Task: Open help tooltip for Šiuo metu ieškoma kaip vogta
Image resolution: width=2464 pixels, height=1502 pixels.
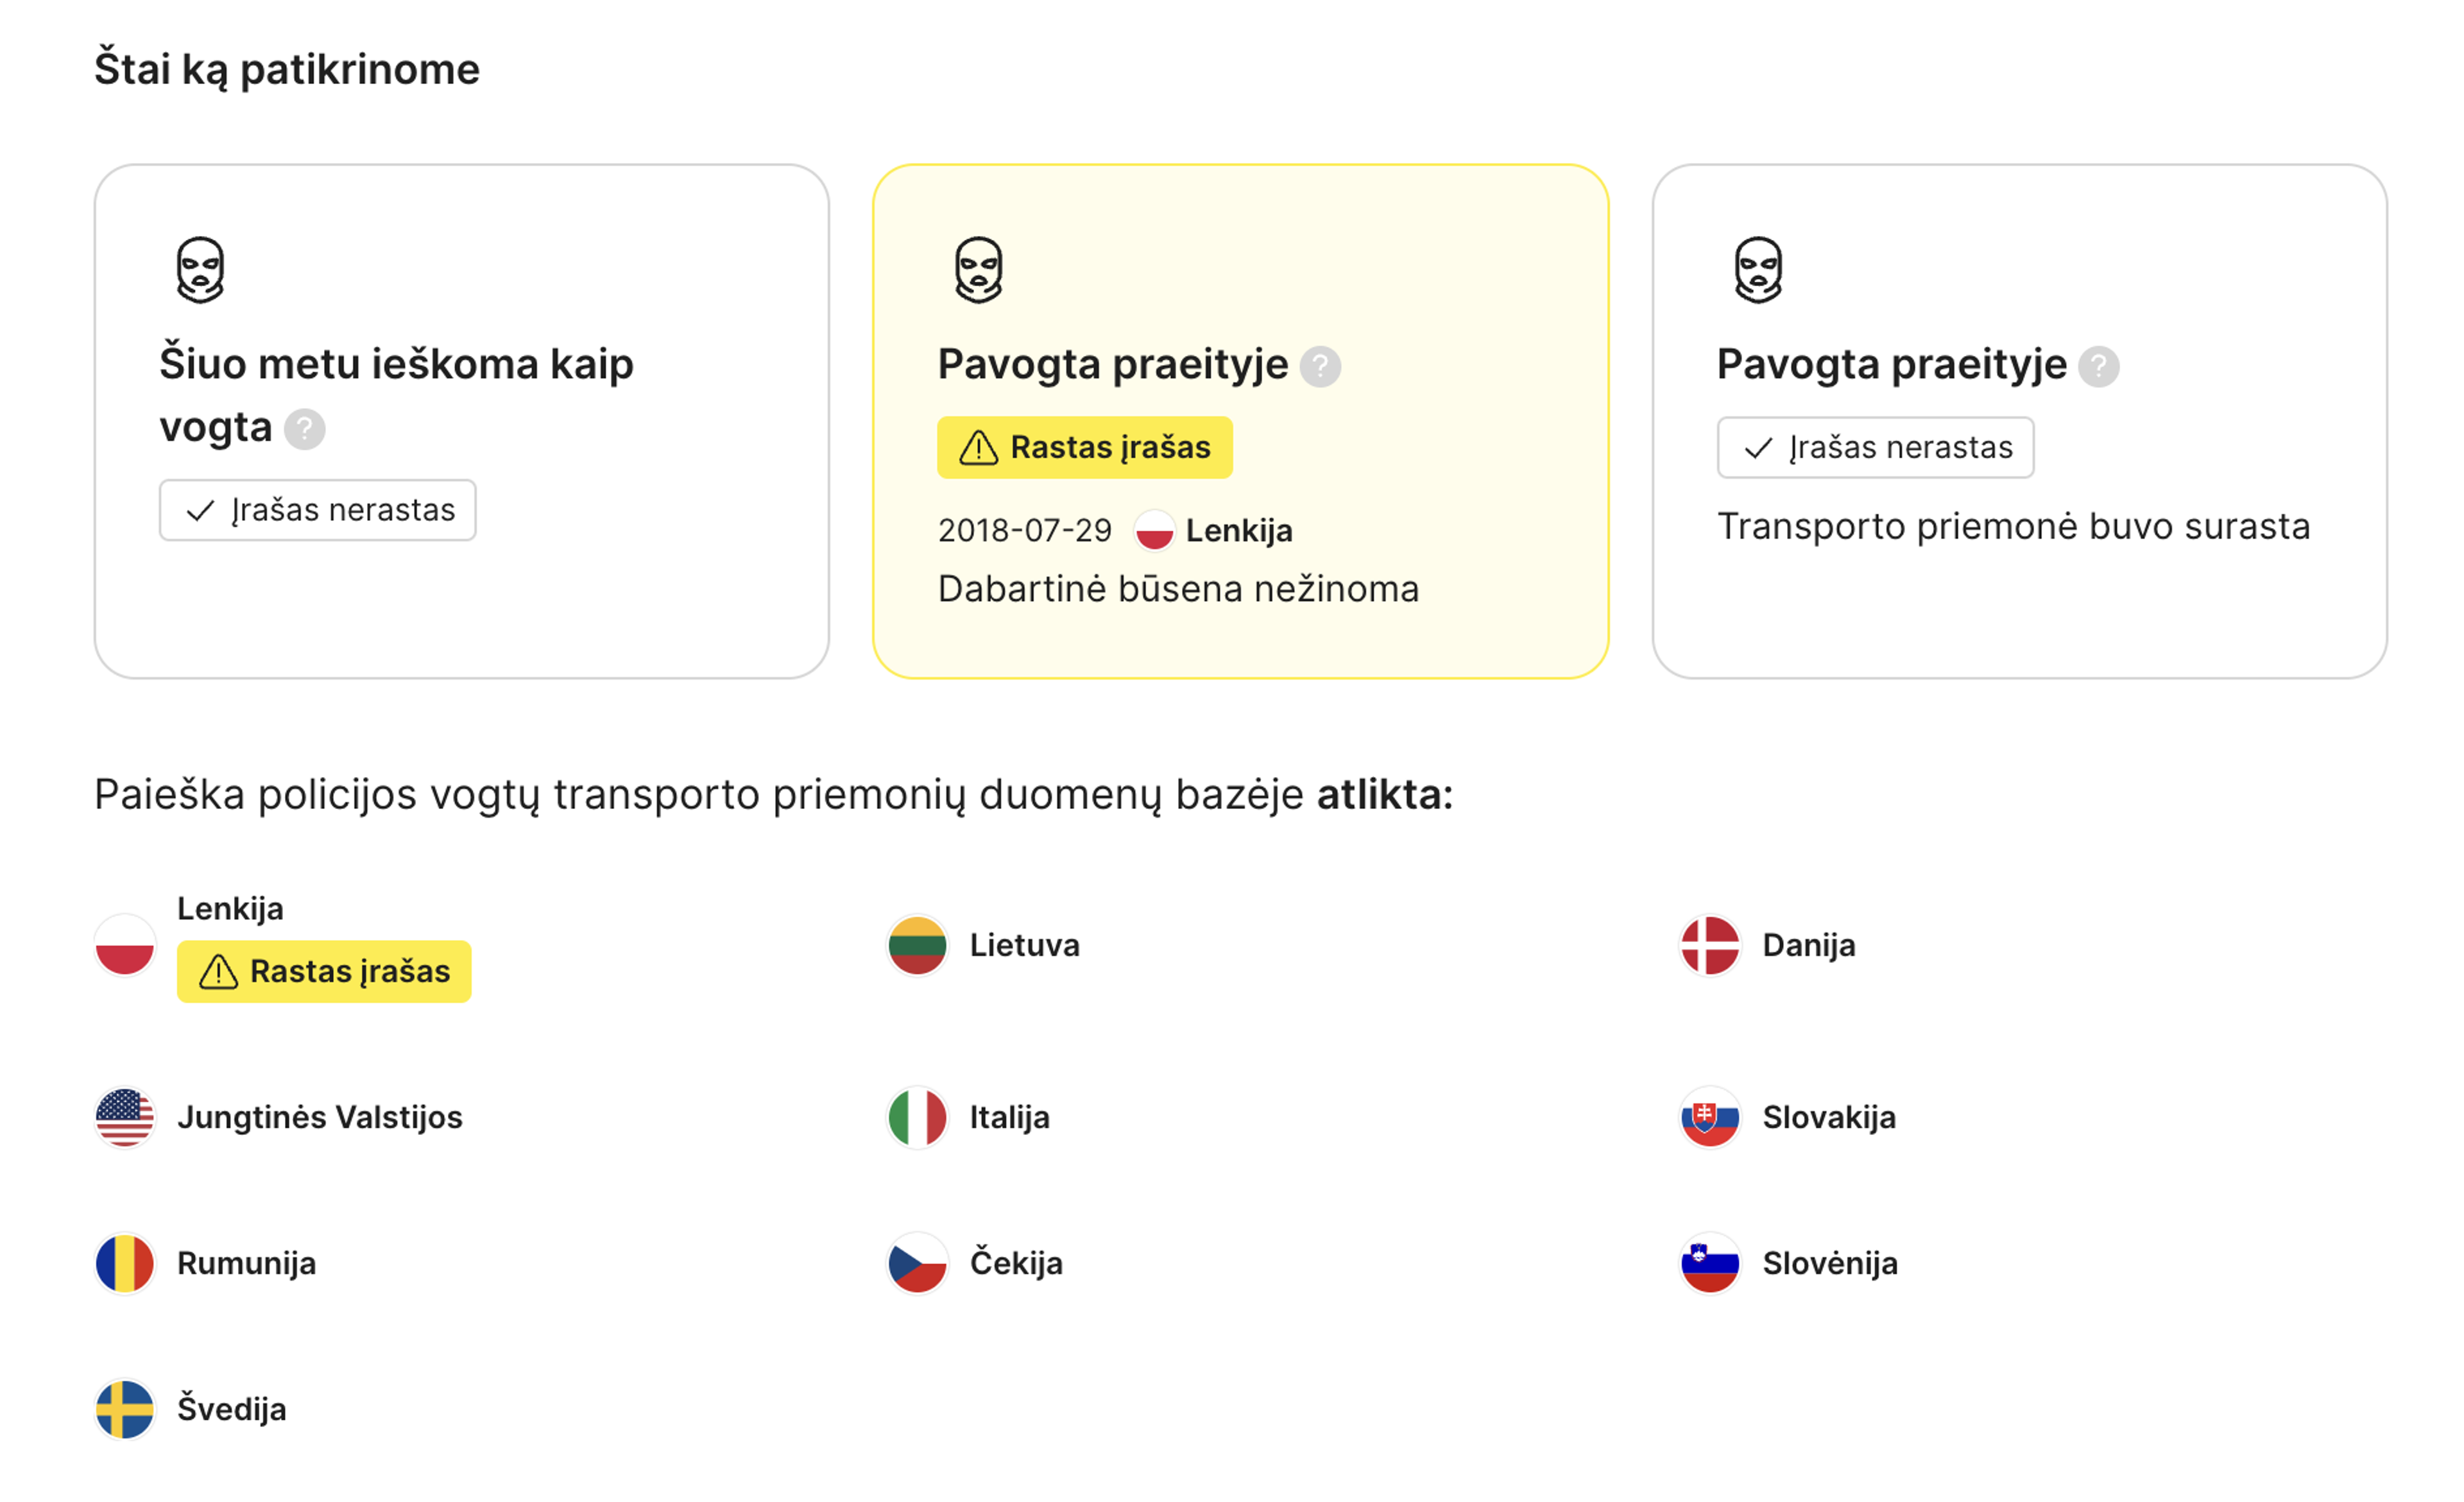Action: click(x=306, y=428)
